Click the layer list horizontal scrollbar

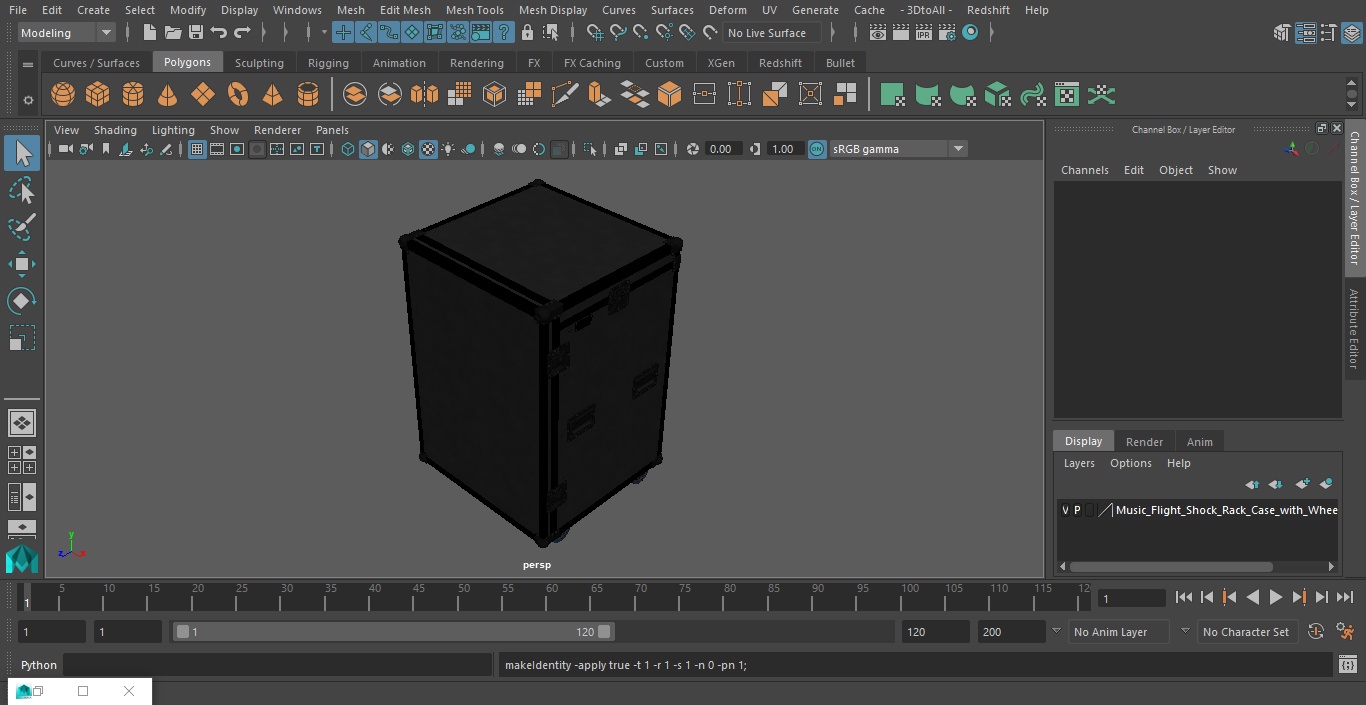[x=1172, y=567]
